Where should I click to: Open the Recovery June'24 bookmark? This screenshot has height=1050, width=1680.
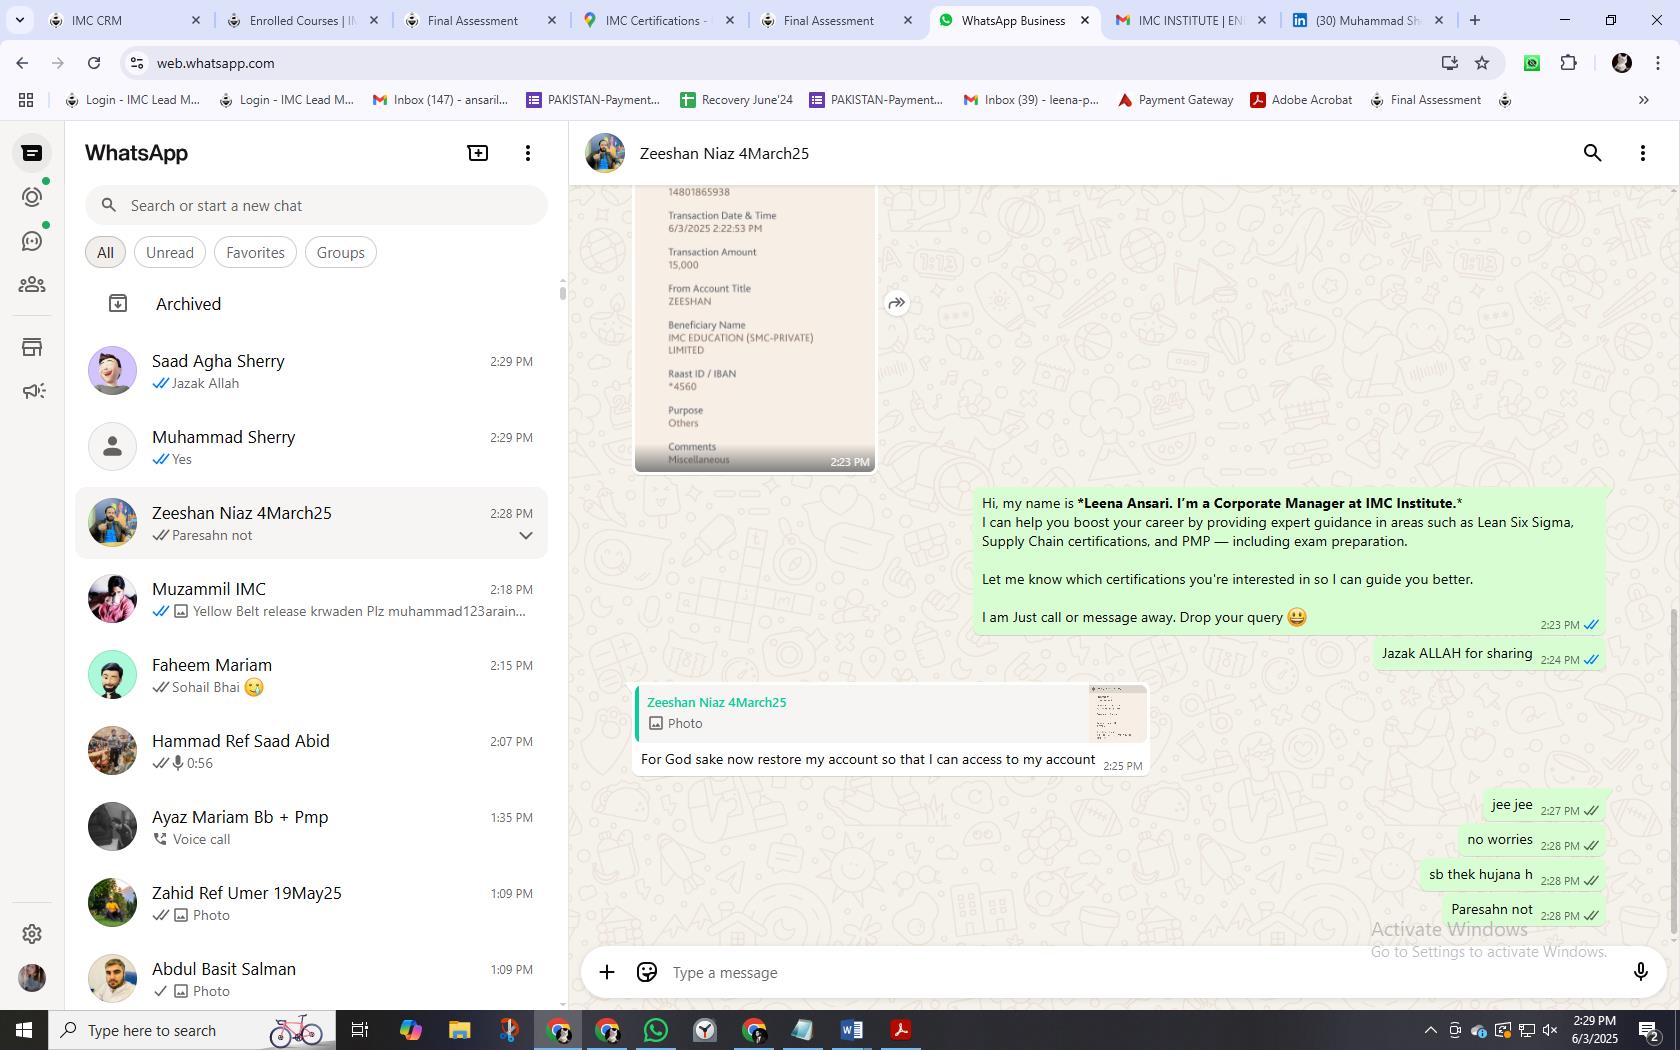pos(736,100)
